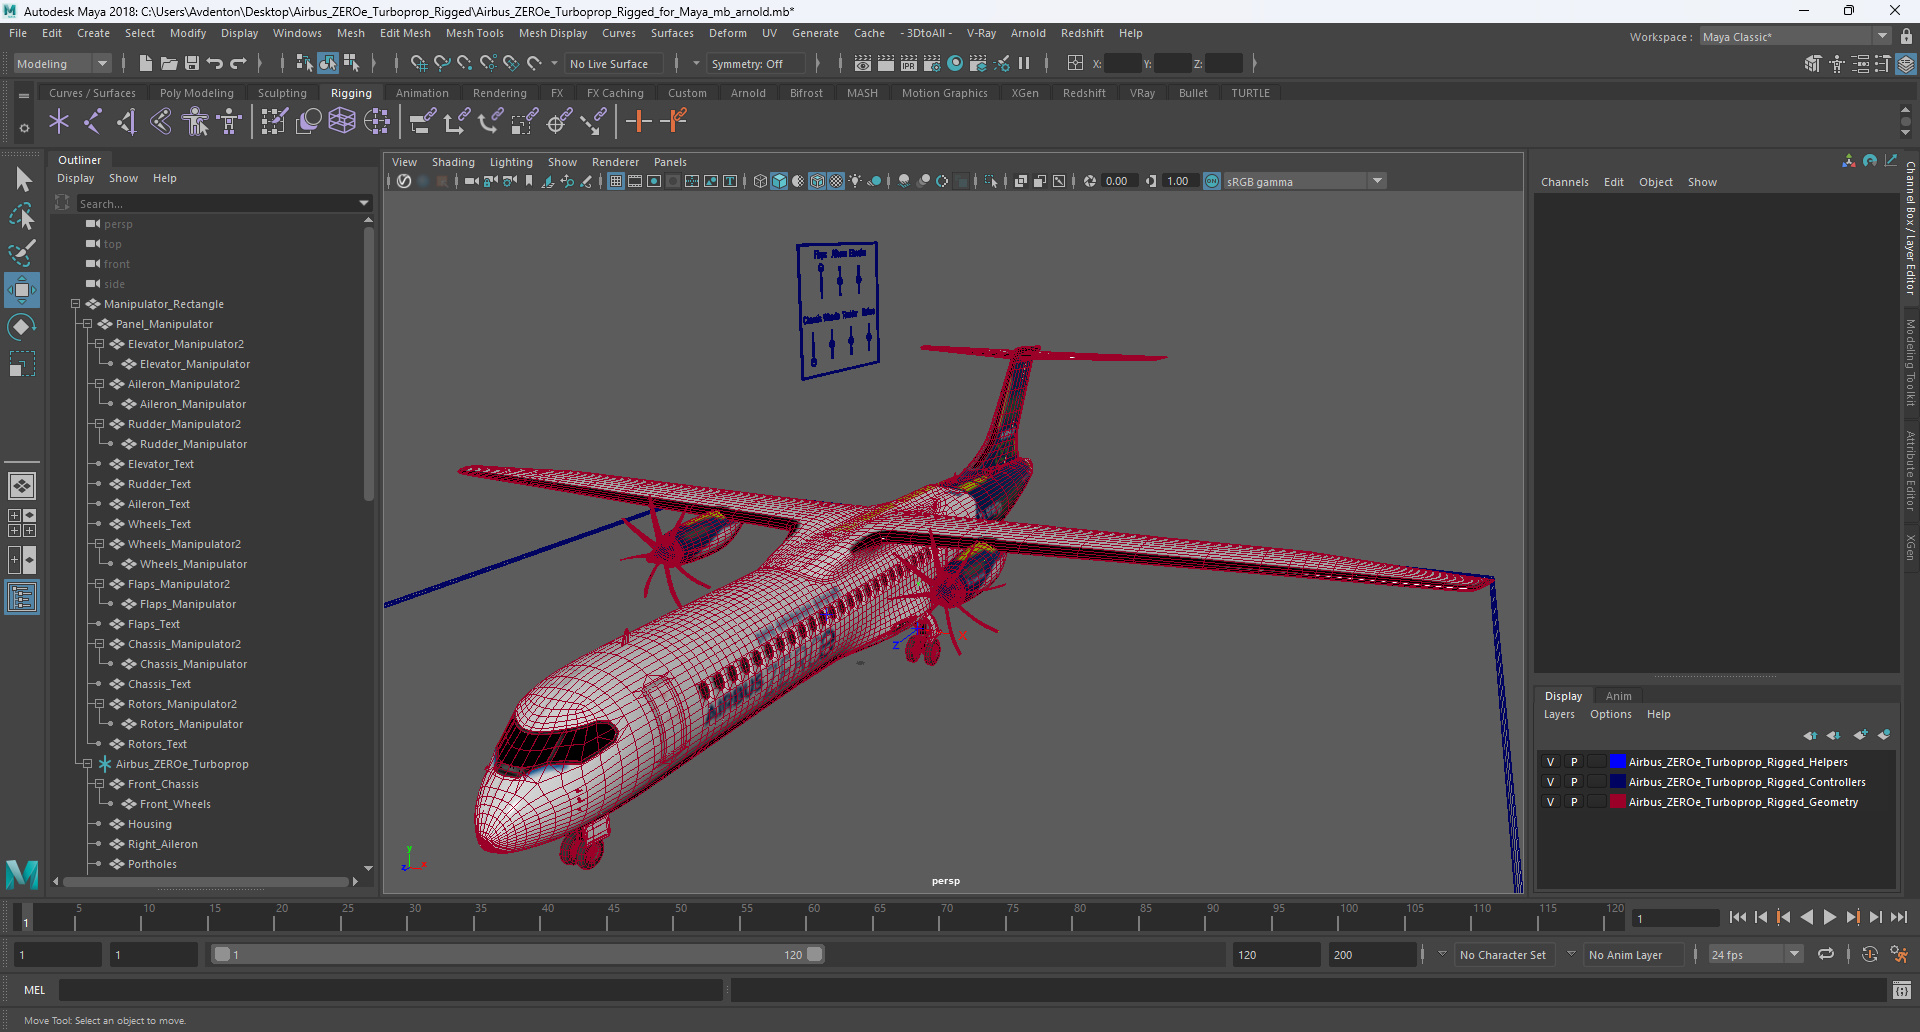Click the MEL command language label
Screen dimensions: 1920x1032
click(x=35, y=990)
